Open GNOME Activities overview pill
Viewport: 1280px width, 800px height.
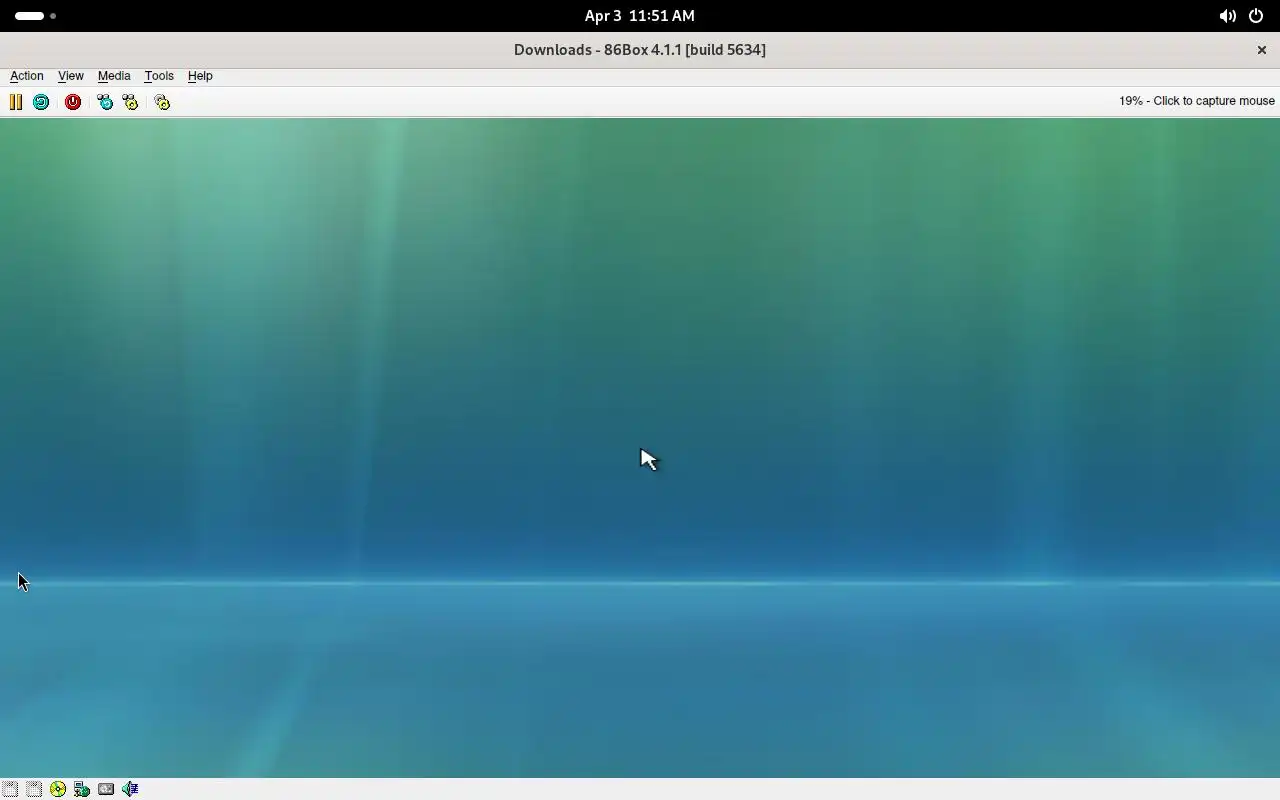pyautogui.click(x=36, y=16)
